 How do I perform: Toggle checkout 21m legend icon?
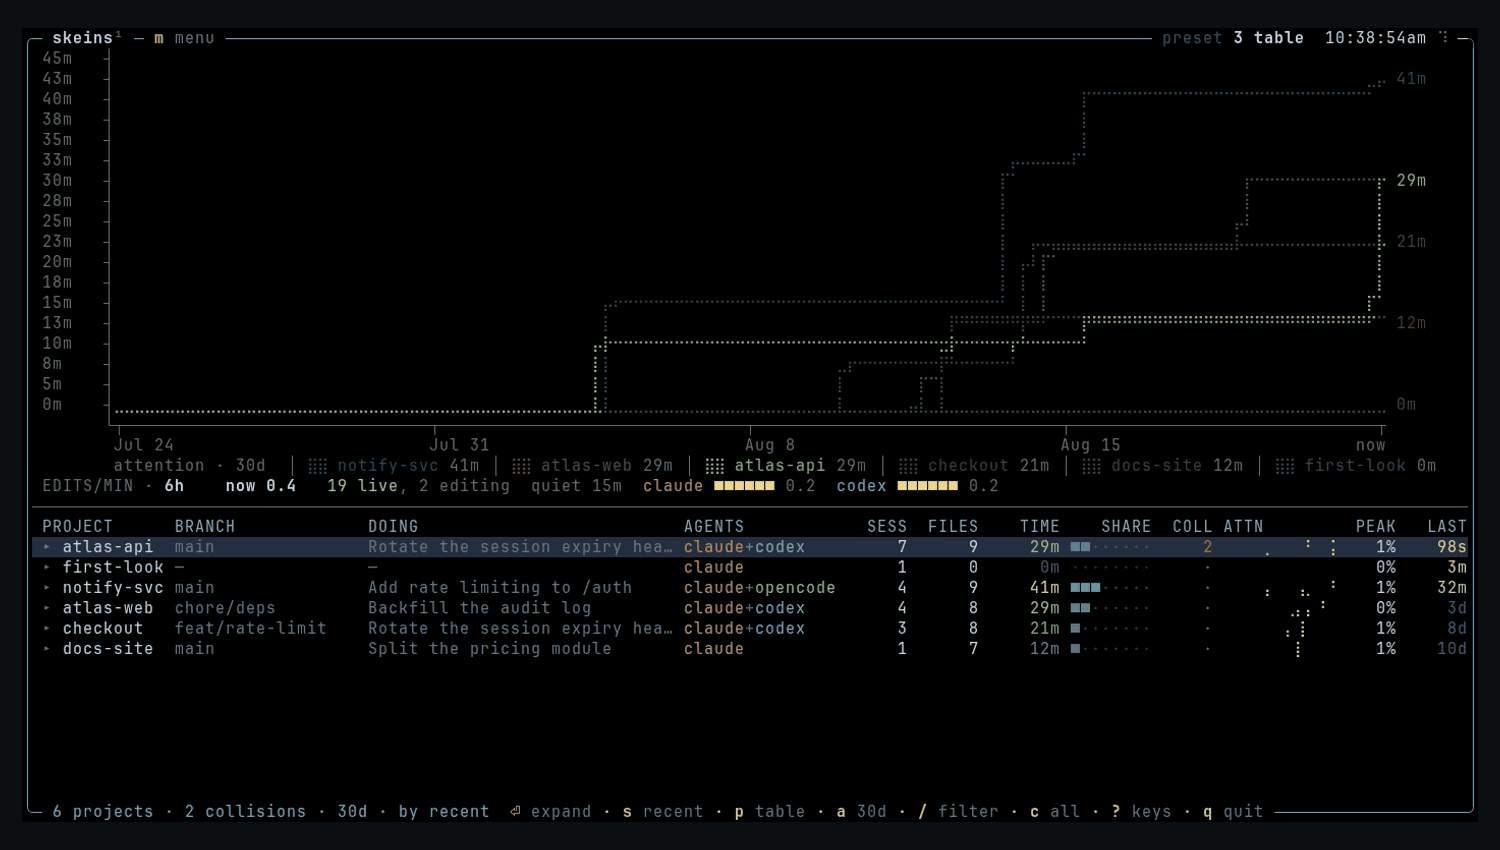(x=908, y=466)
